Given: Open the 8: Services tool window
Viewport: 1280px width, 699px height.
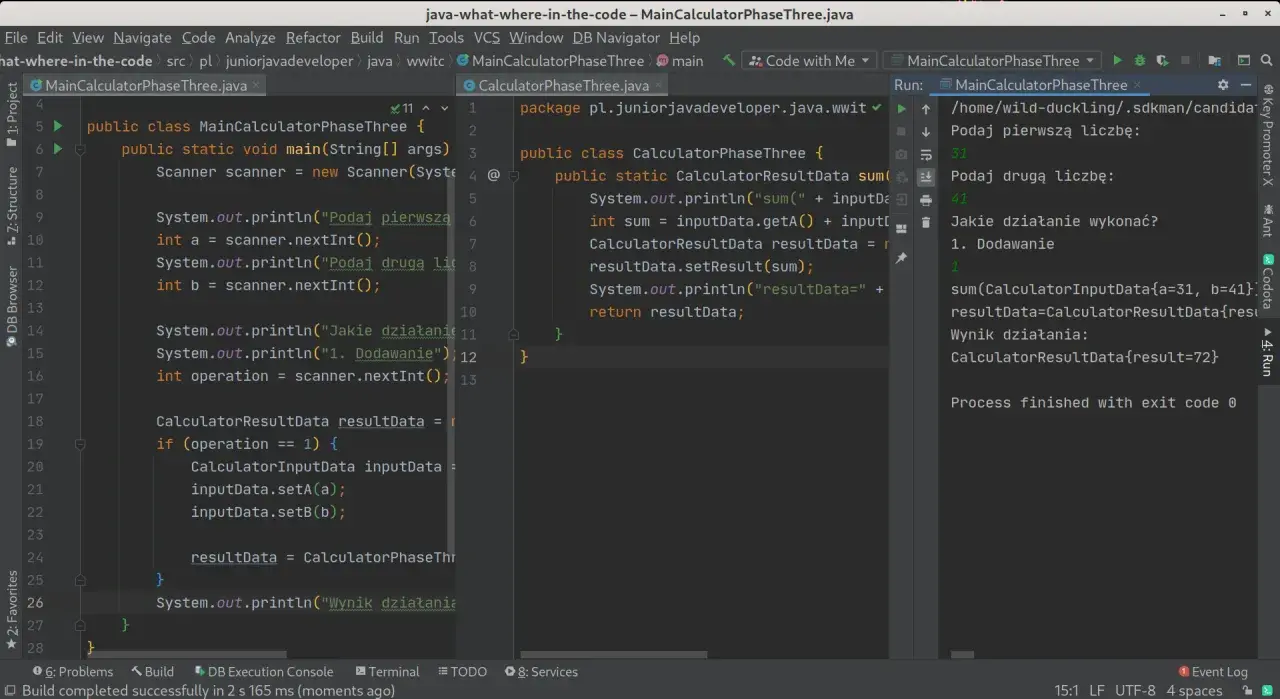Looking at the screenshot, I should coord(541,672).
